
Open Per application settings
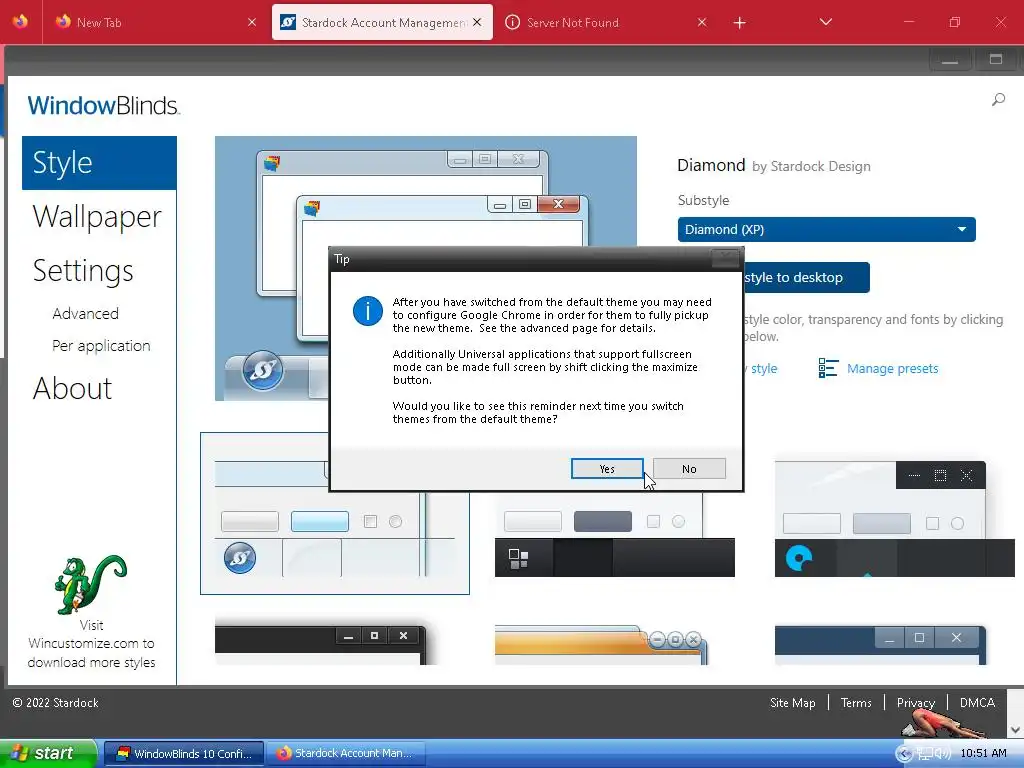[101, 345]
